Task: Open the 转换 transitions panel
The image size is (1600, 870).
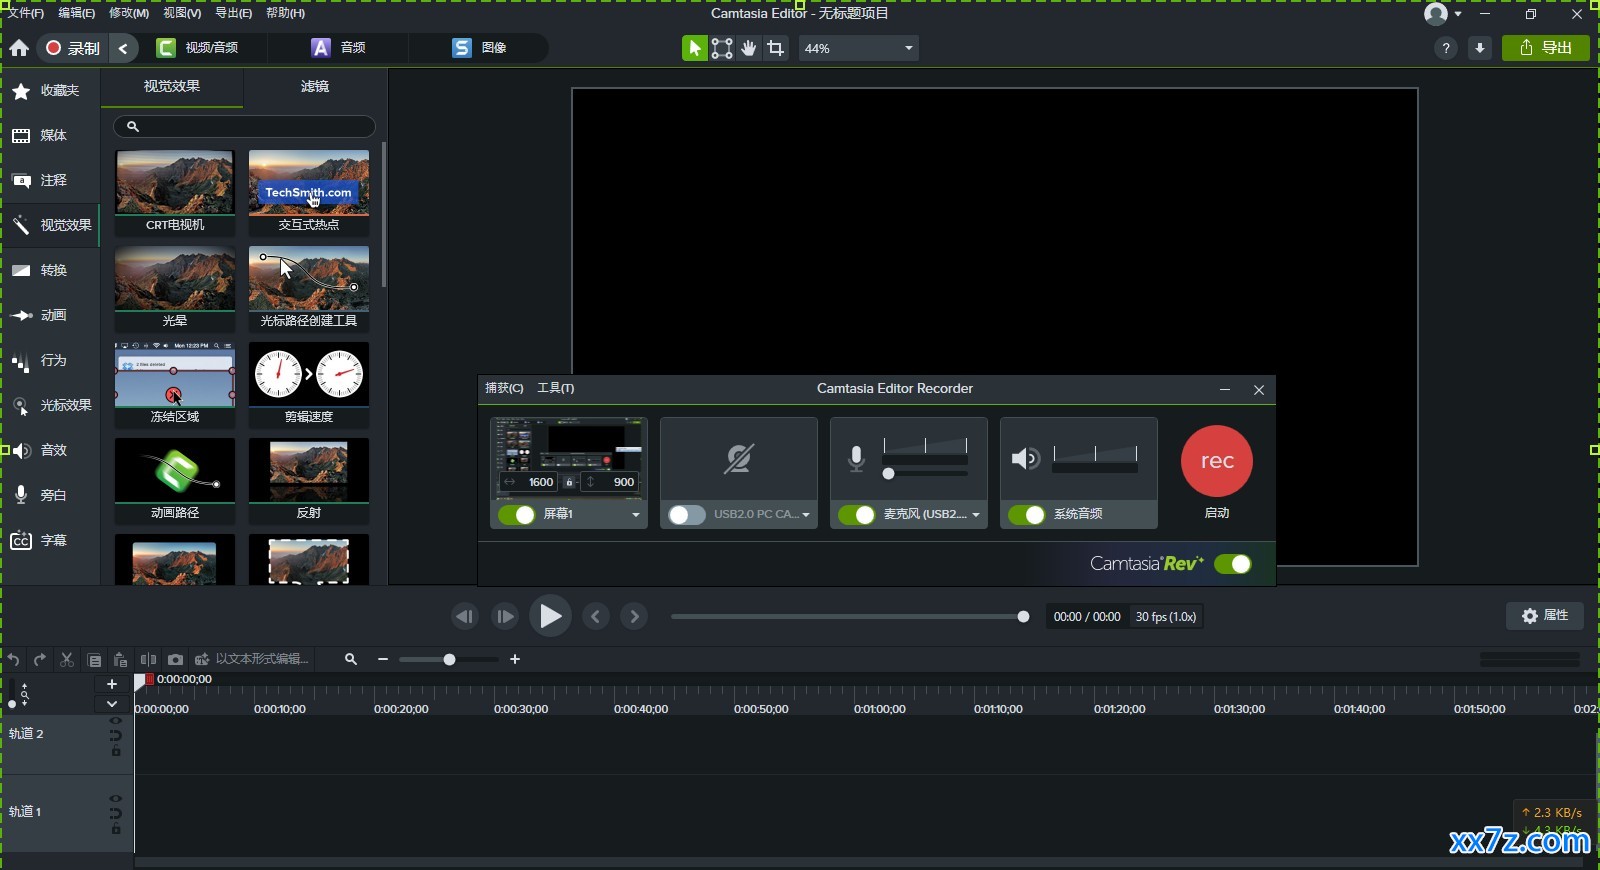Action: point(50,270)
